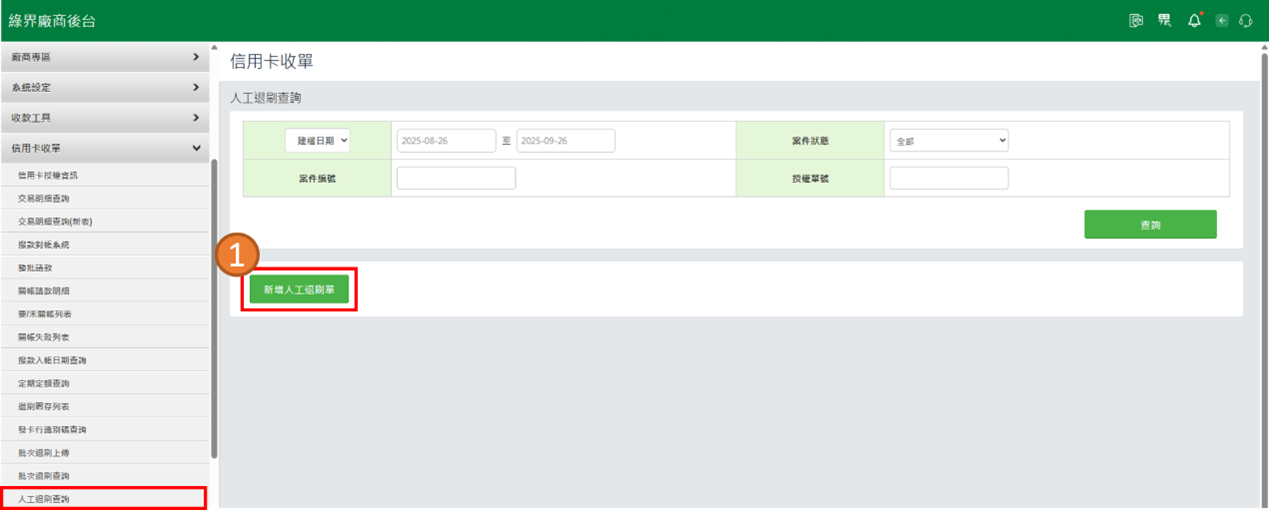Click the notification bell icon
Viewport: 1269px width, 510px height.
tap(1194, 21)
